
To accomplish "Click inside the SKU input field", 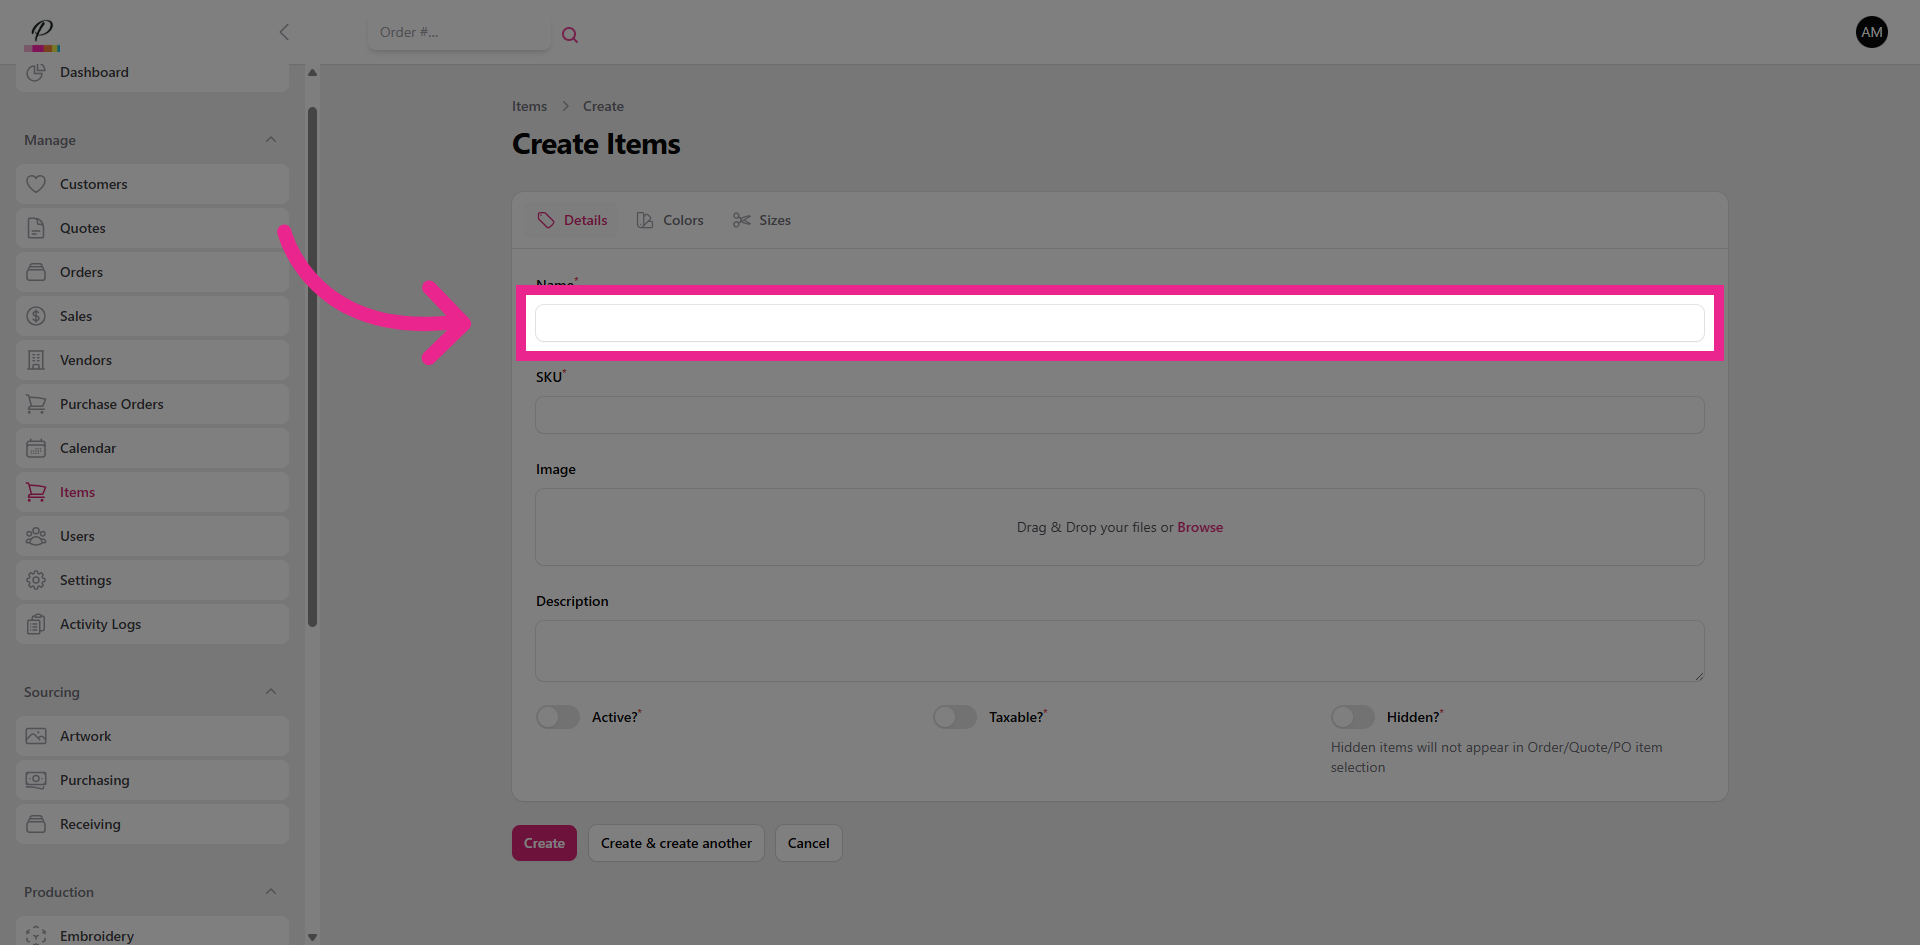I will pos(1118,415).
